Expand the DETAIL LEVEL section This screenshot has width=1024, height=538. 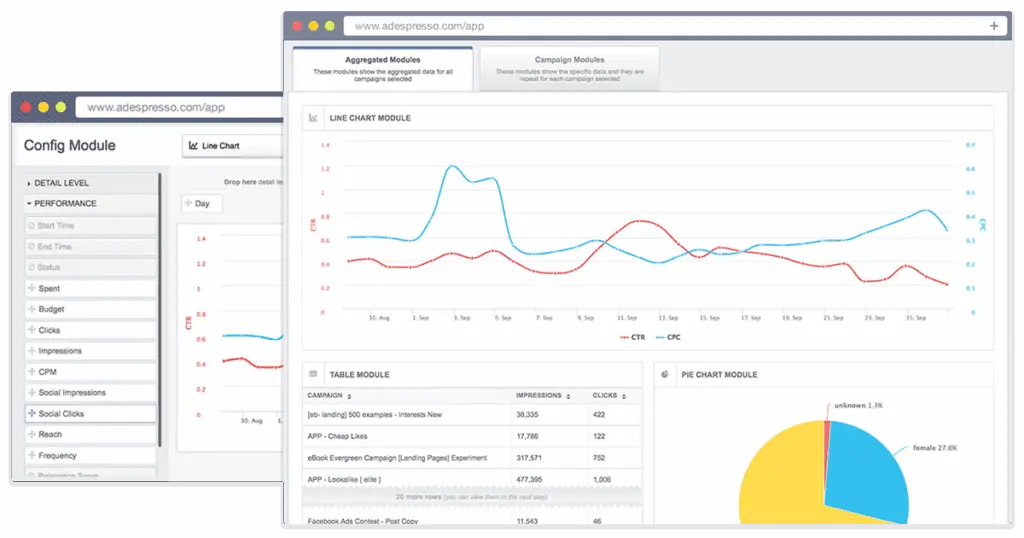[x=62, y=183]
